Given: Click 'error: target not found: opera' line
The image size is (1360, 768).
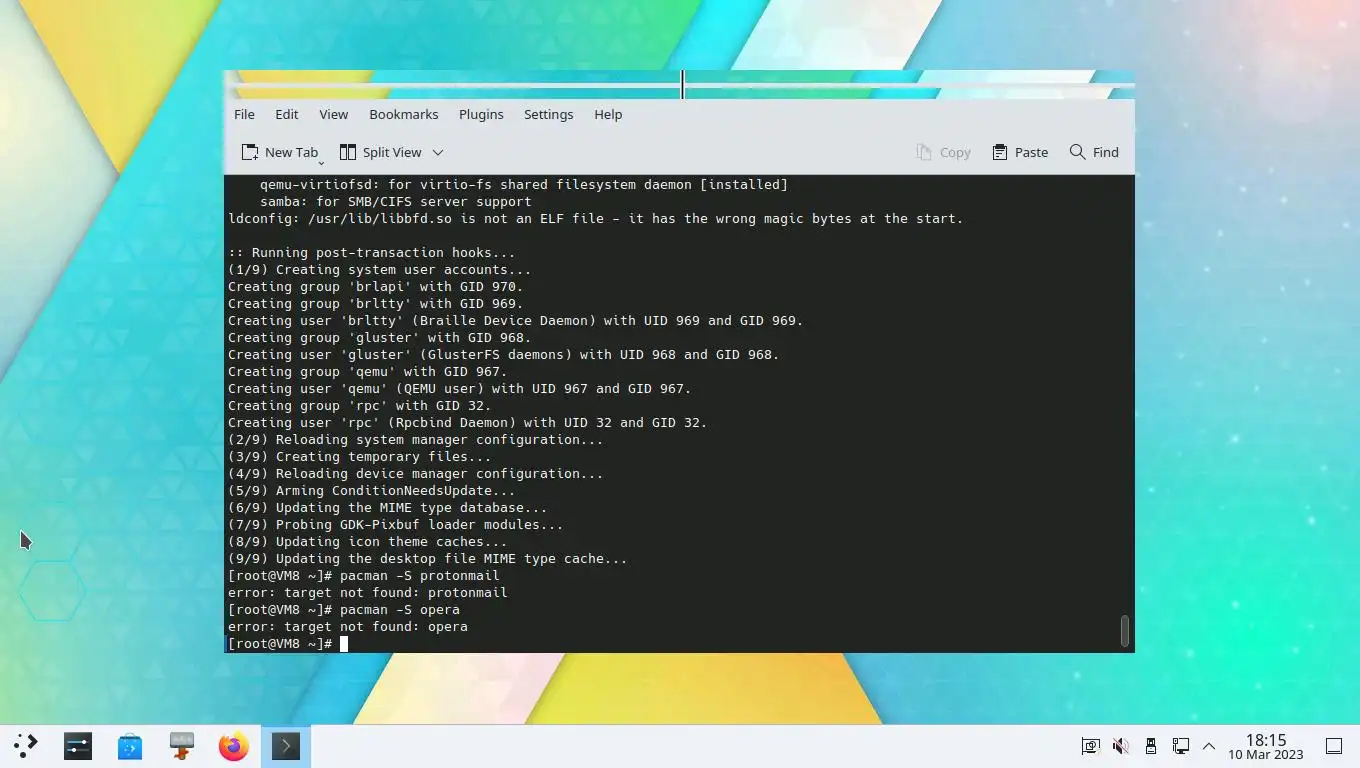Looking at the screenshot, I should [348, 627].
